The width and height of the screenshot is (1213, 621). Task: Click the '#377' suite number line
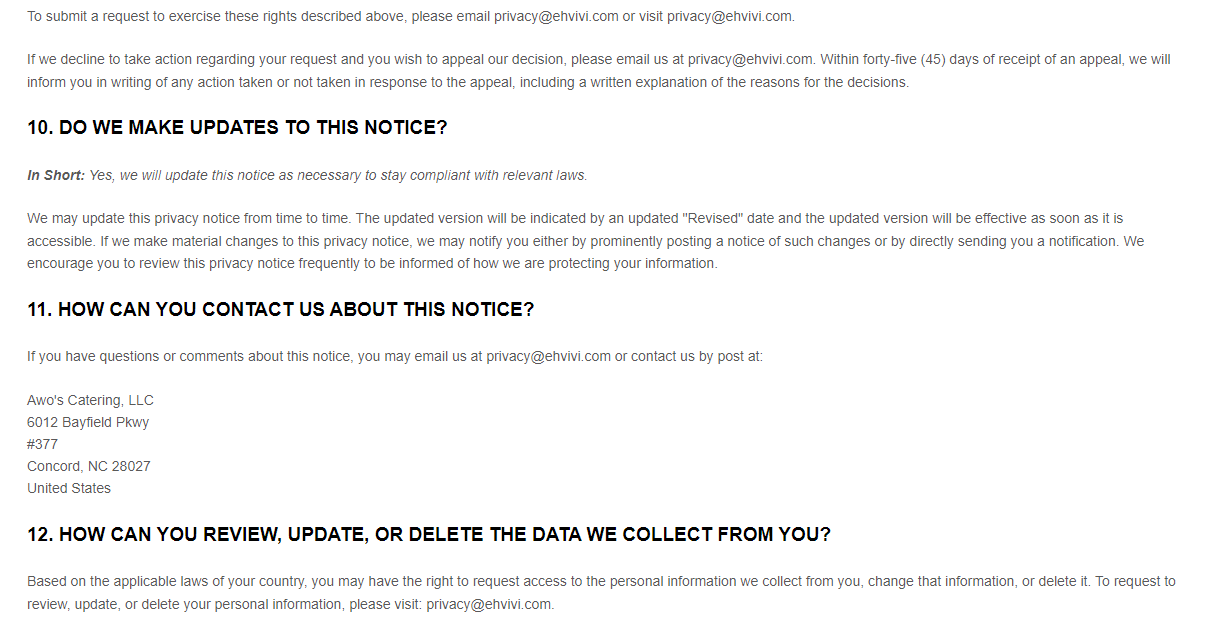click(43, 444)
